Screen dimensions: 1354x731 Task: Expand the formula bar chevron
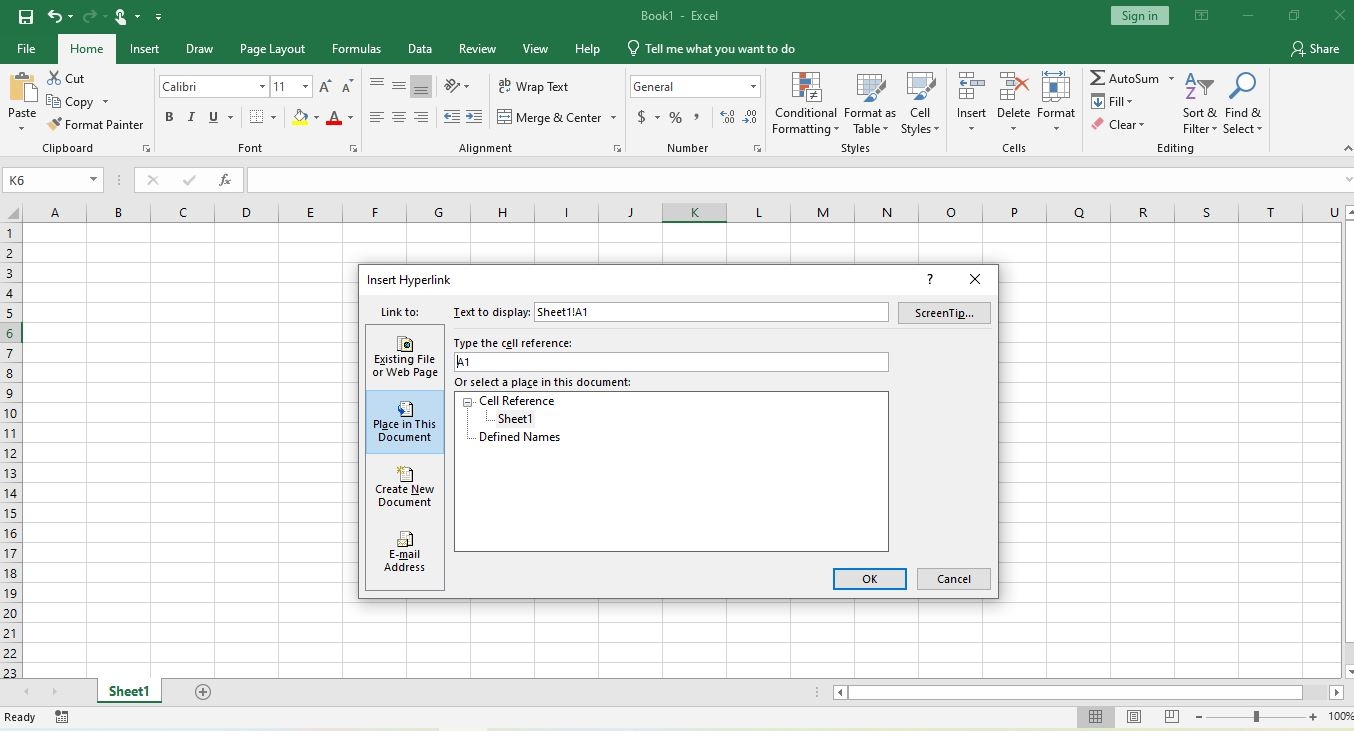click(x=1347, y=180)
